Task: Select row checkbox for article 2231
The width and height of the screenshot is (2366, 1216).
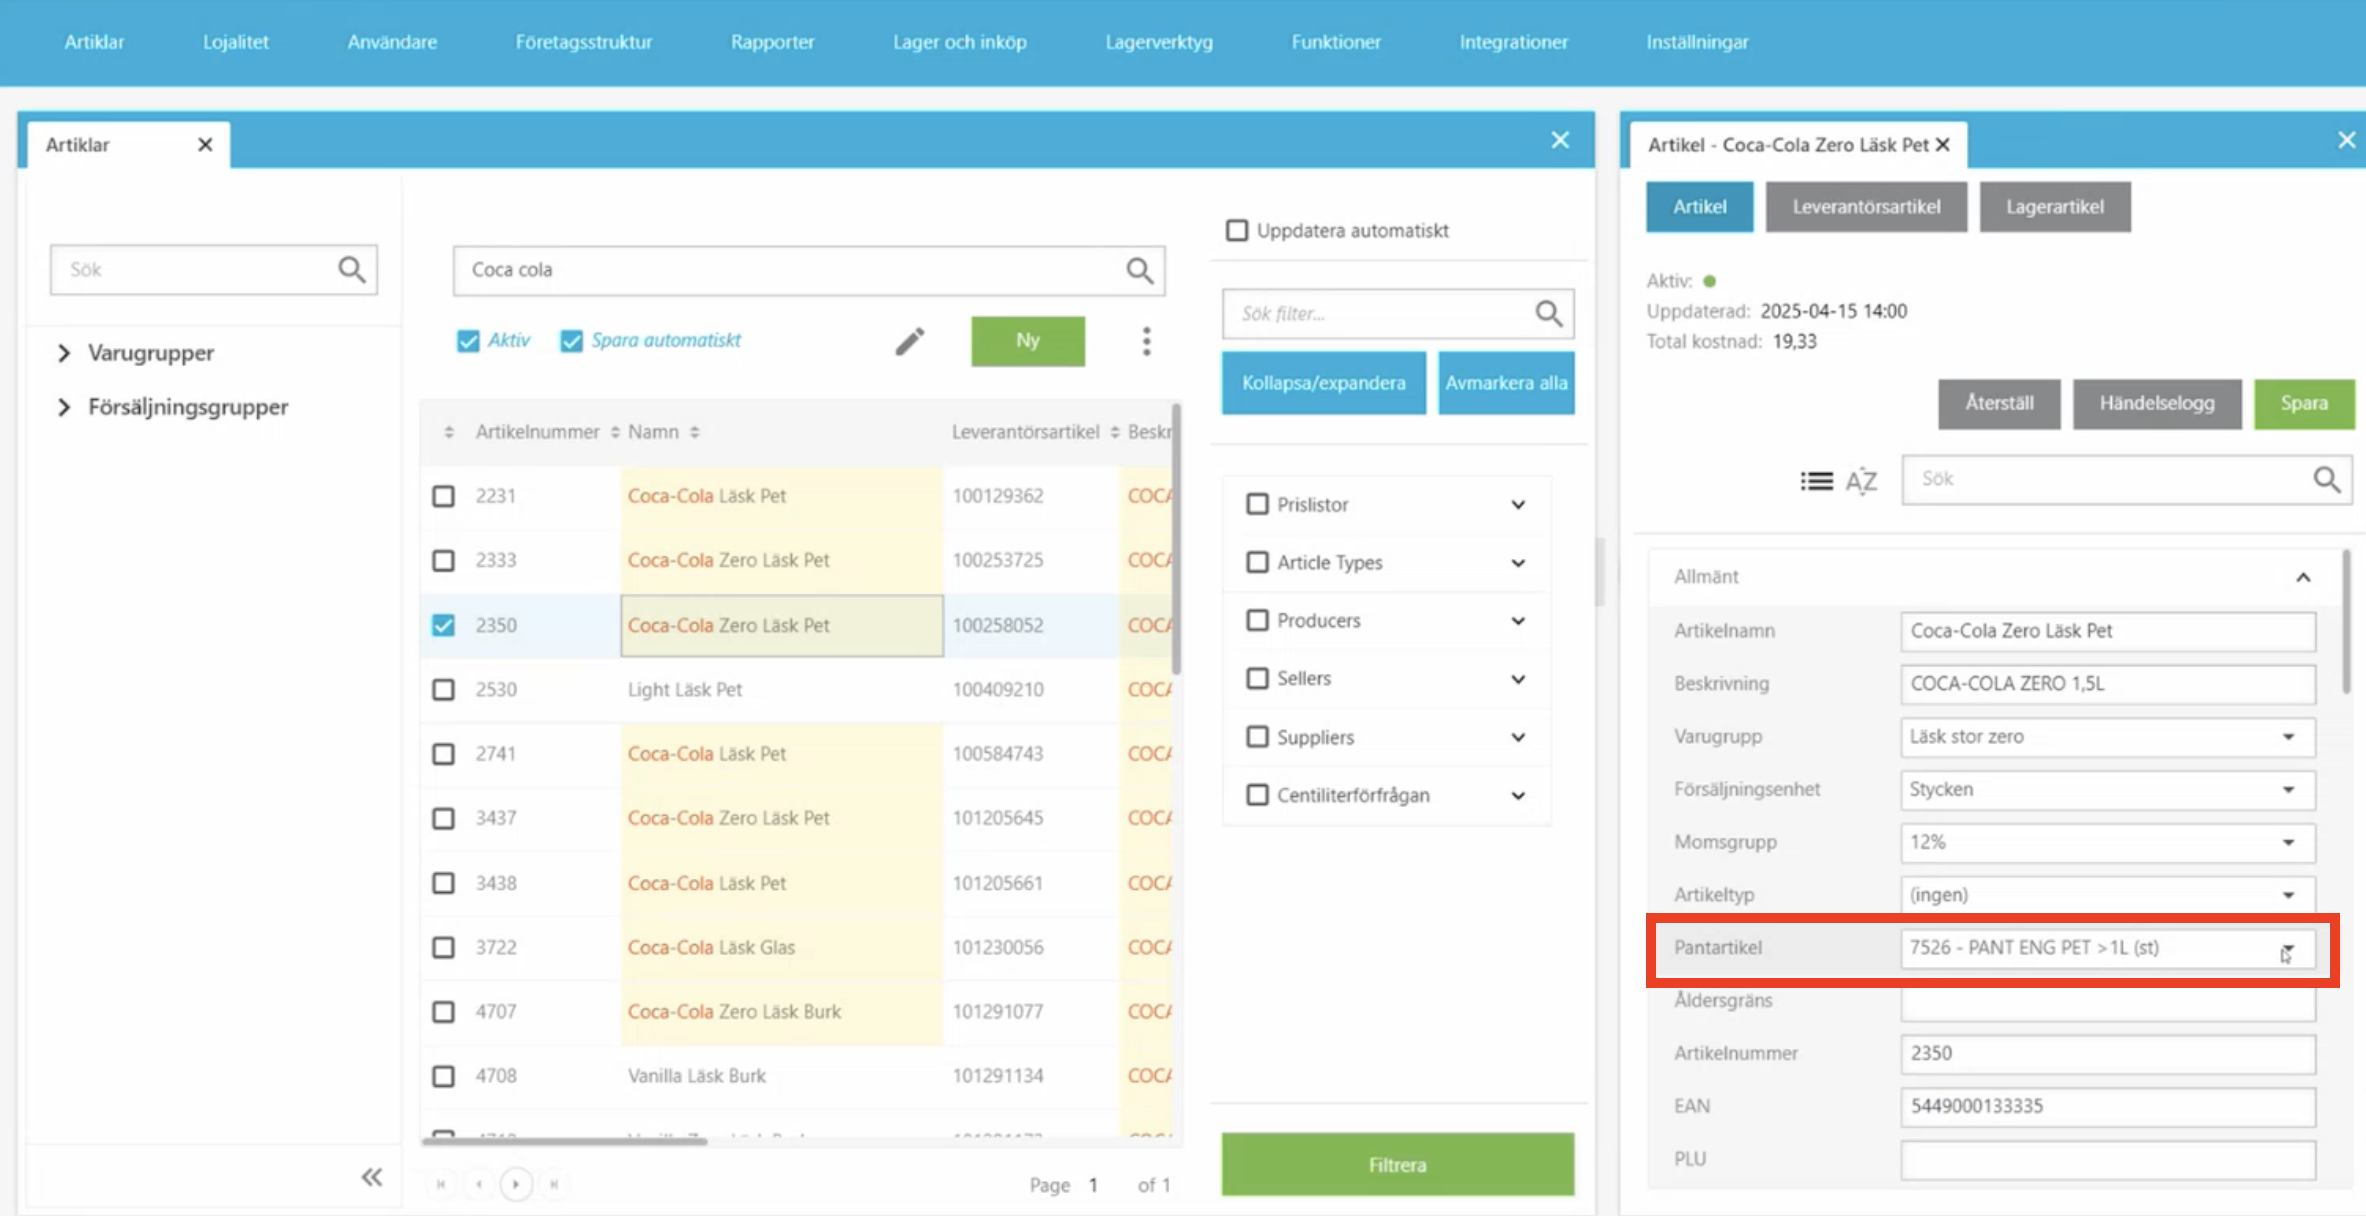Action: click(x=443, y=496)
